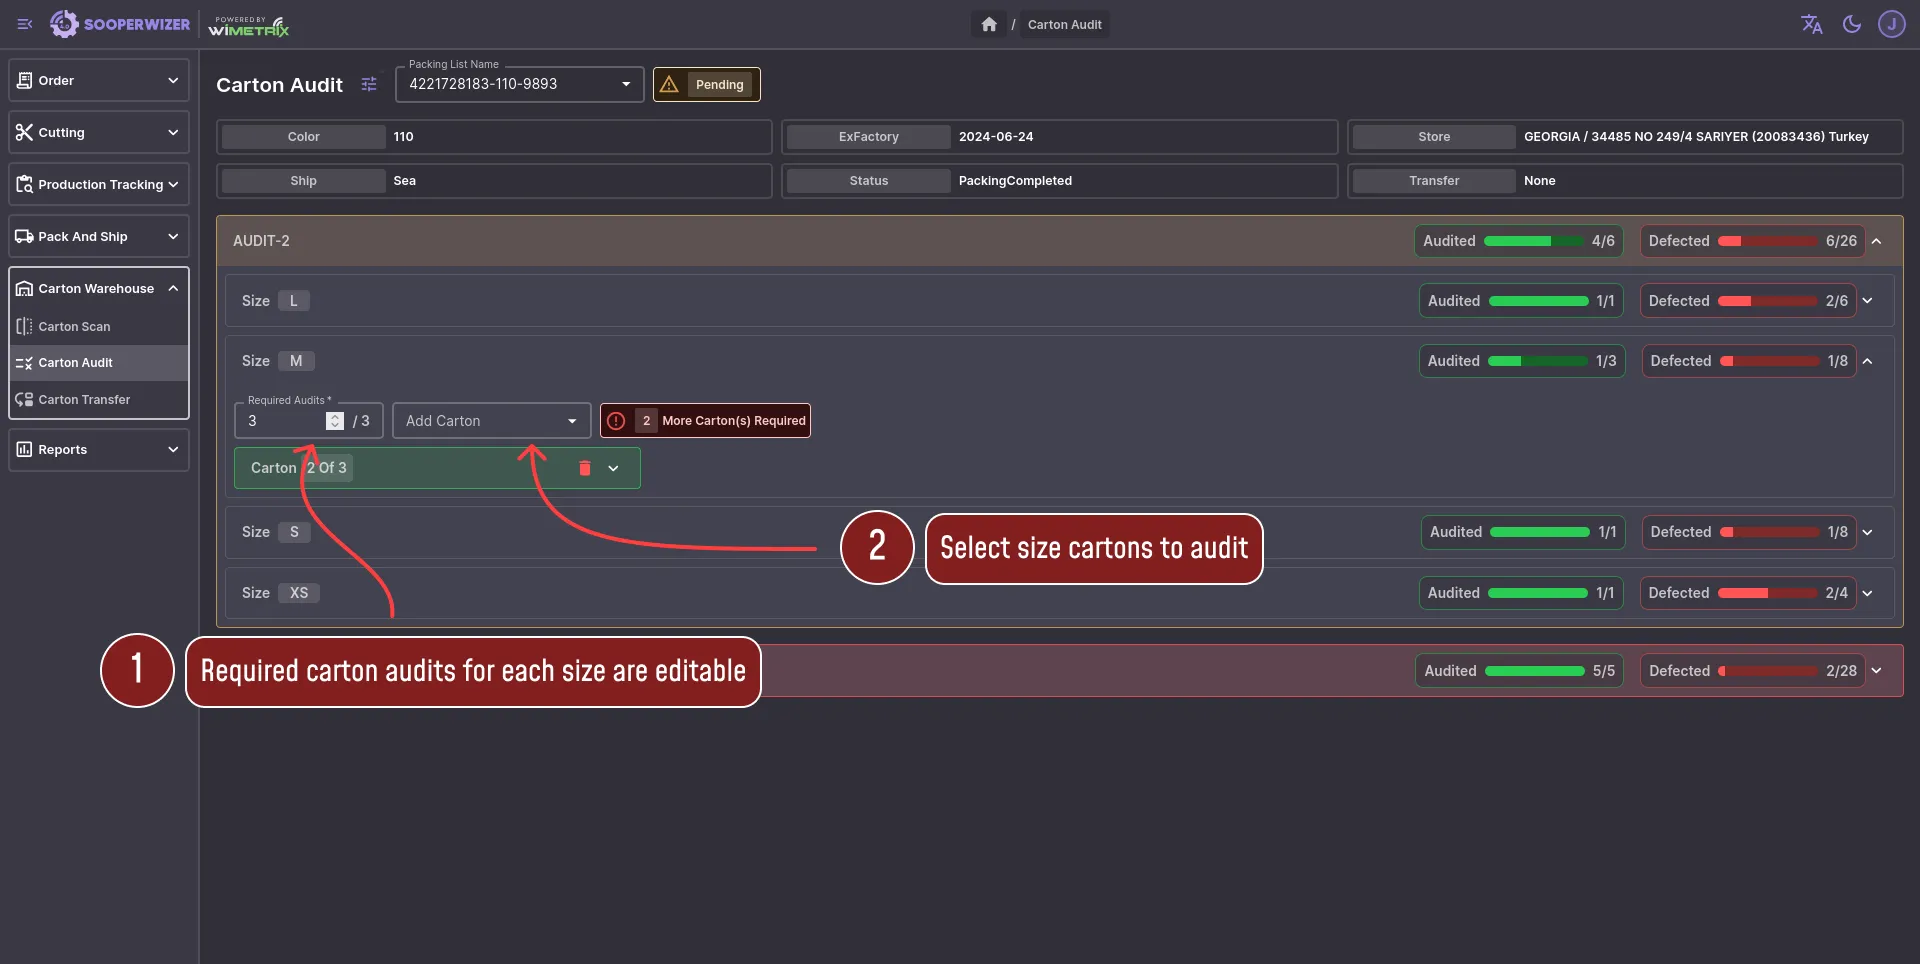Click the warning triangle on the Pending badge
Image resolution: width=1920 pixels, height=964 pixels.
(x=669, y=84)
